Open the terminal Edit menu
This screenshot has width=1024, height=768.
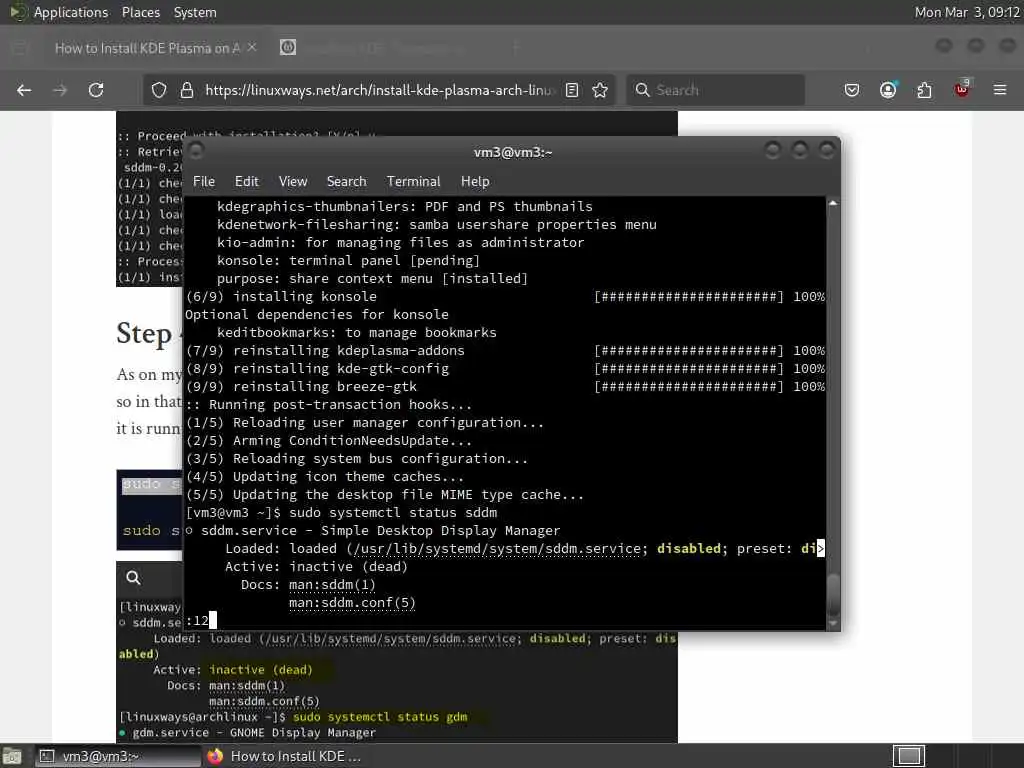point(247,182)
